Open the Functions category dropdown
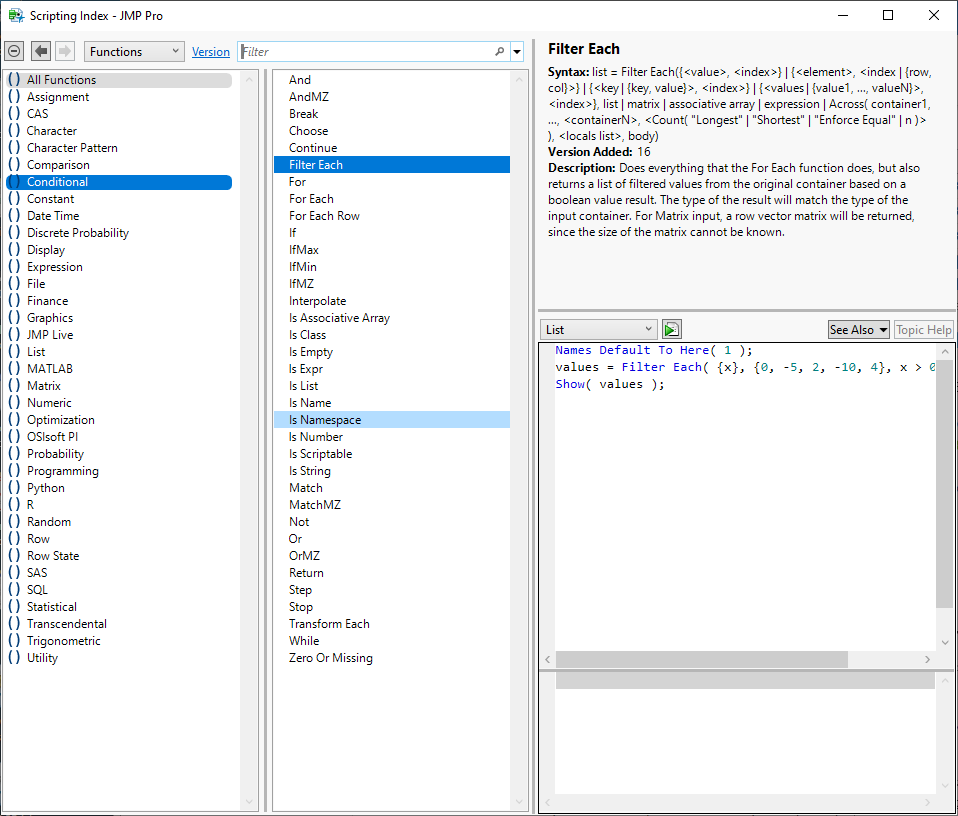Image resolution: width=958 pixels, height=816 pixels. (134, 52)
